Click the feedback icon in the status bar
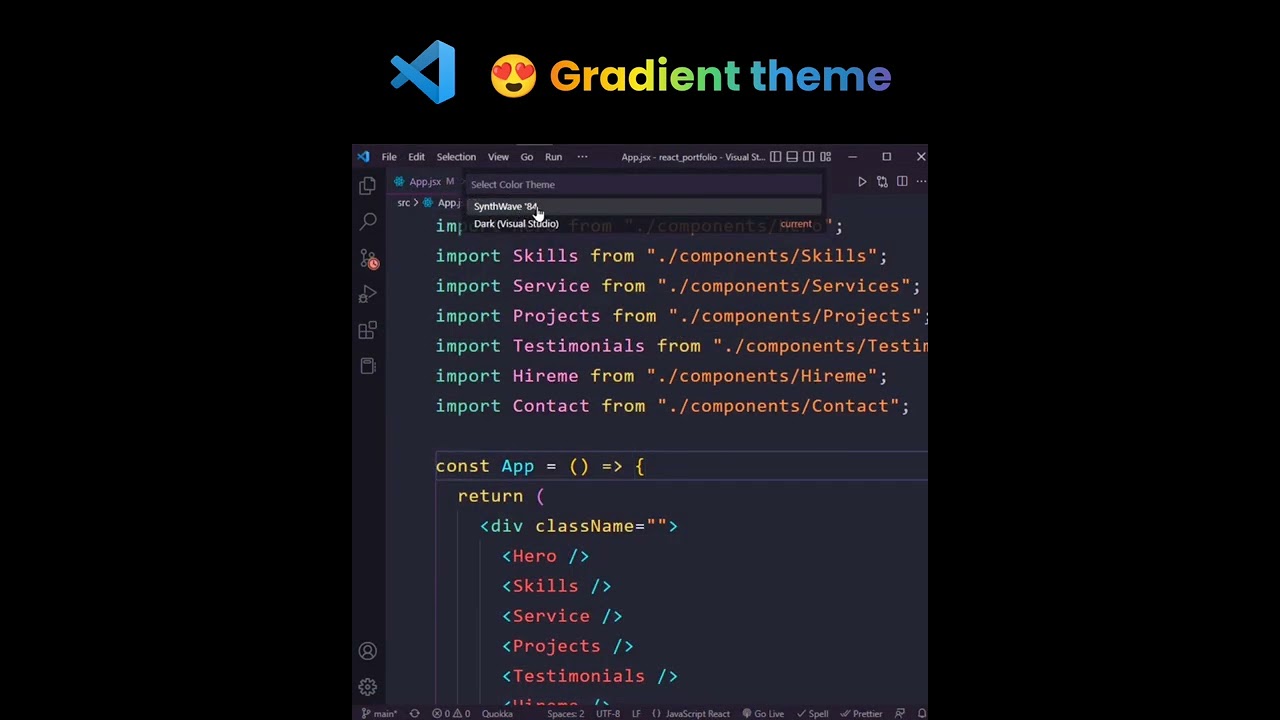Image resolution: width=1280 pixels, height=720 pixels. click(x=900, y=714)
